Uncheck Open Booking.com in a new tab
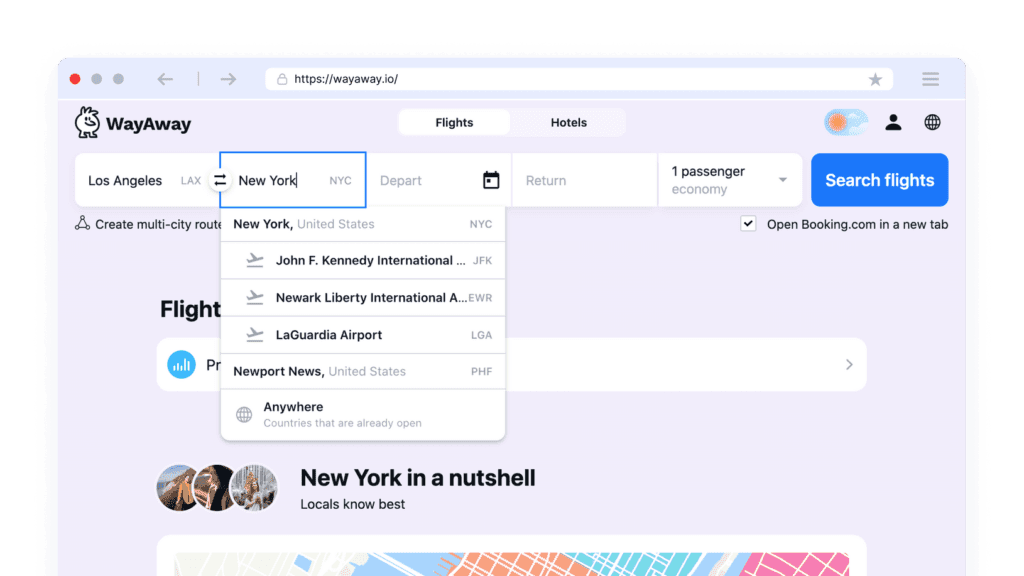 point(748,224)
